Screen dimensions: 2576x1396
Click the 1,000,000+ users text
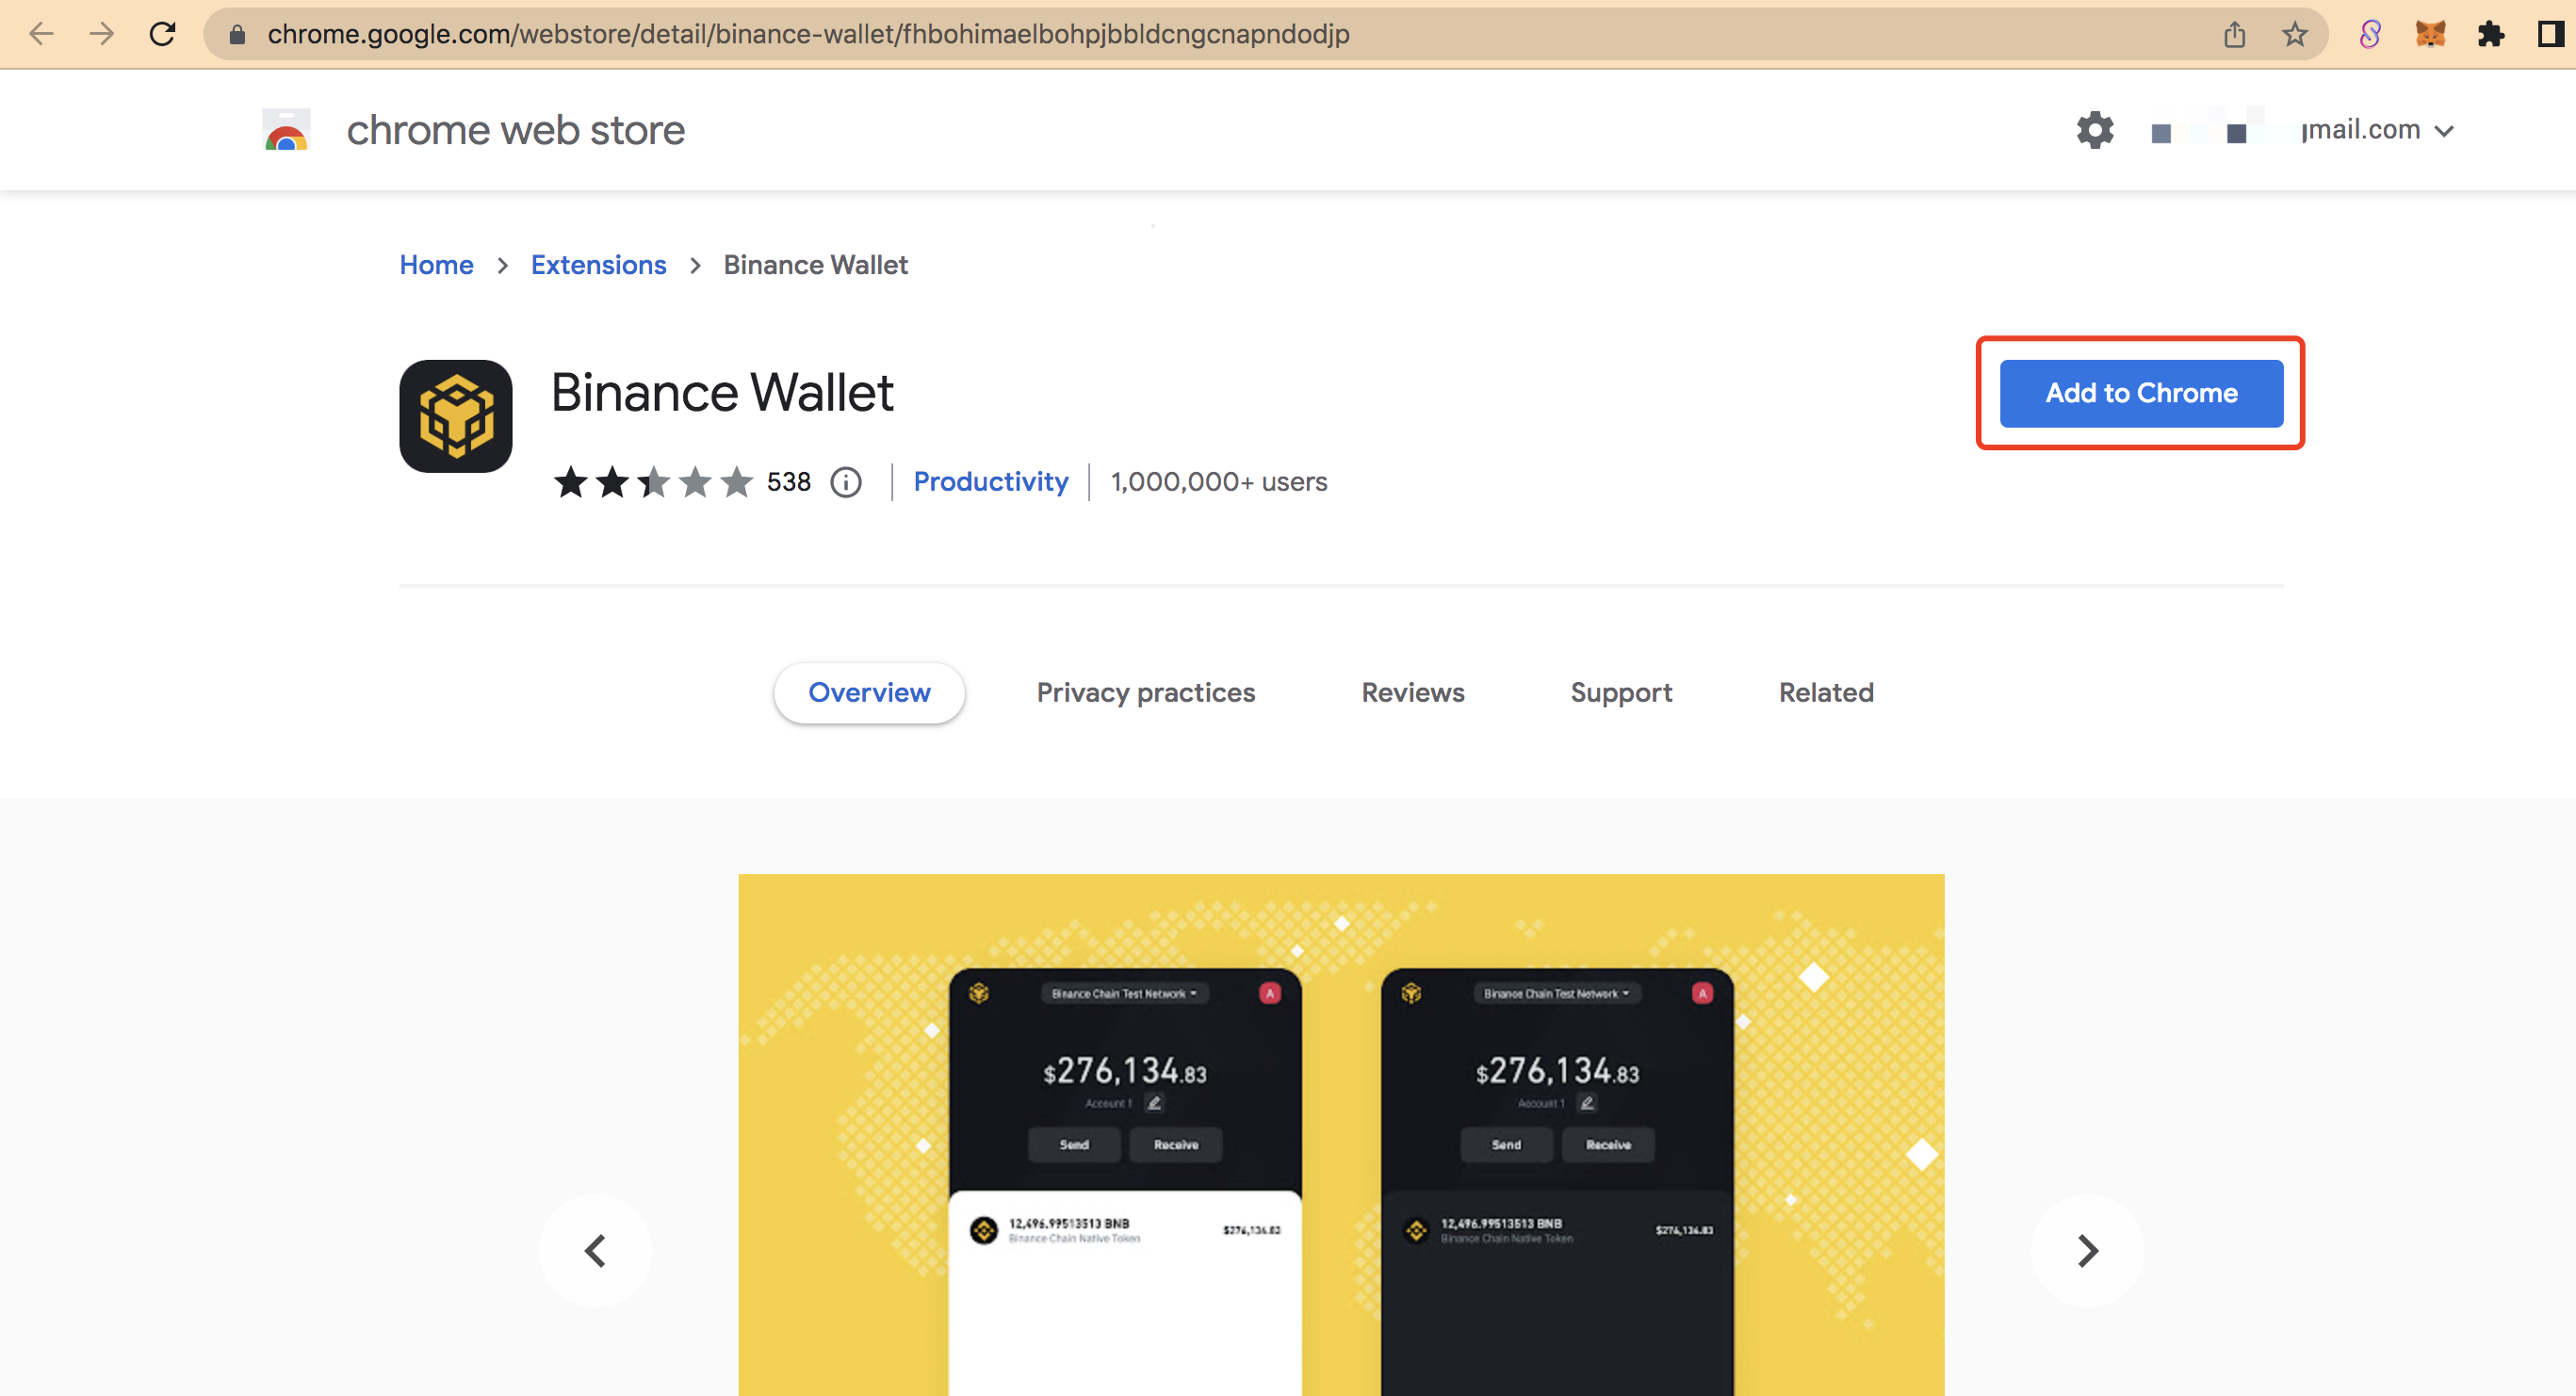tap(1219, 482)
